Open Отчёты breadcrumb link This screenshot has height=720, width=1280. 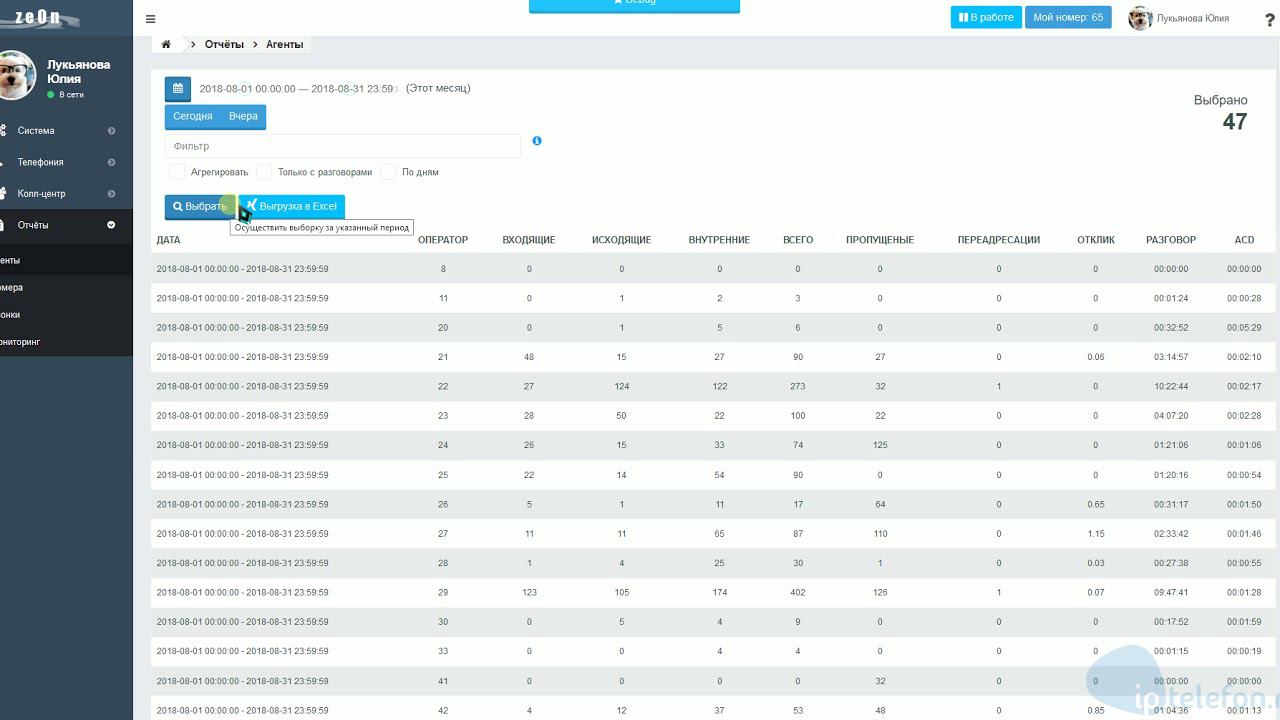pyautogui.click(x=224, y=44)
